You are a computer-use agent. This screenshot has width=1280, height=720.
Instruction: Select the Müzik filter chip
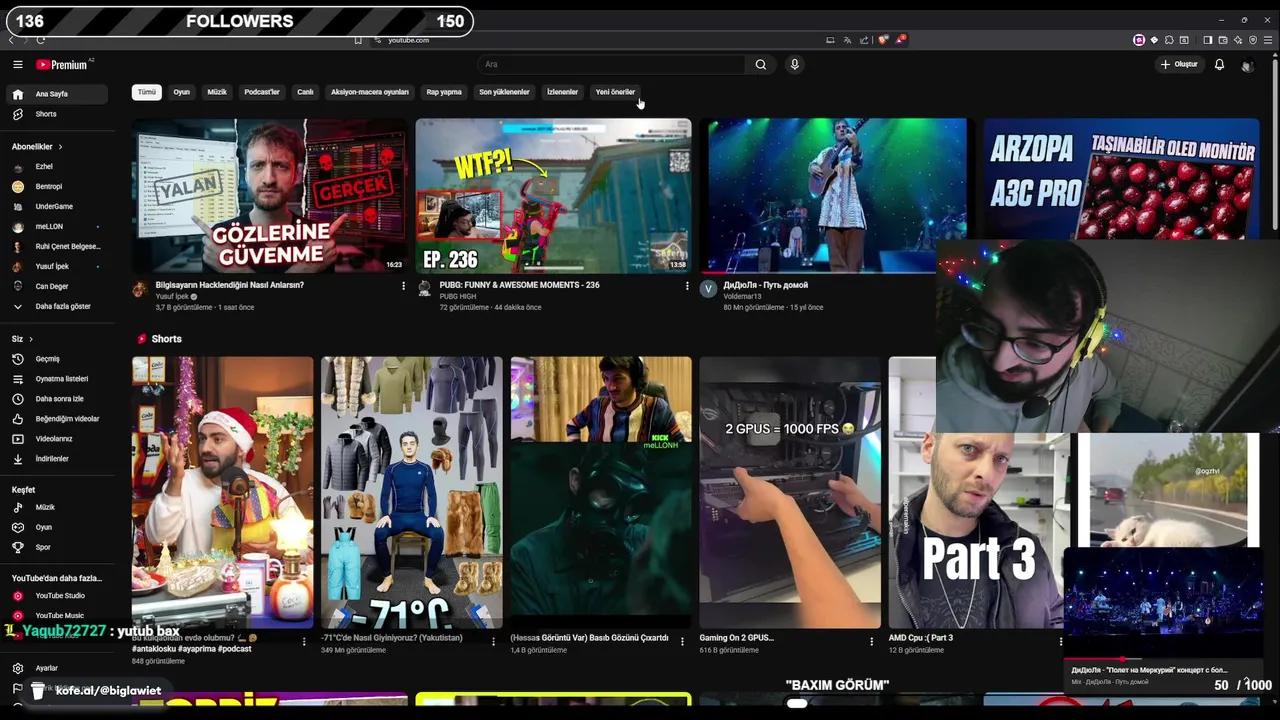[217, 92]
